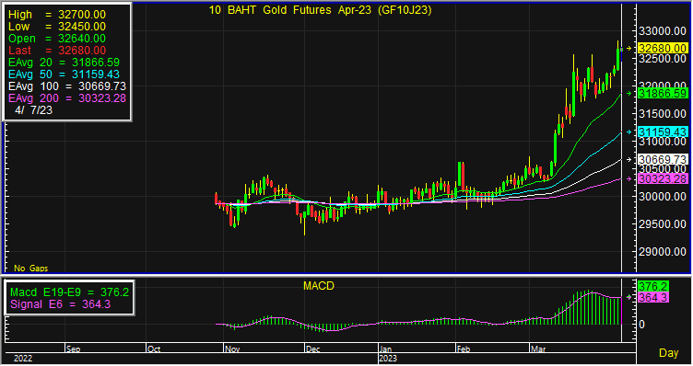Select the High = 32700.00 value

point(57,15)
